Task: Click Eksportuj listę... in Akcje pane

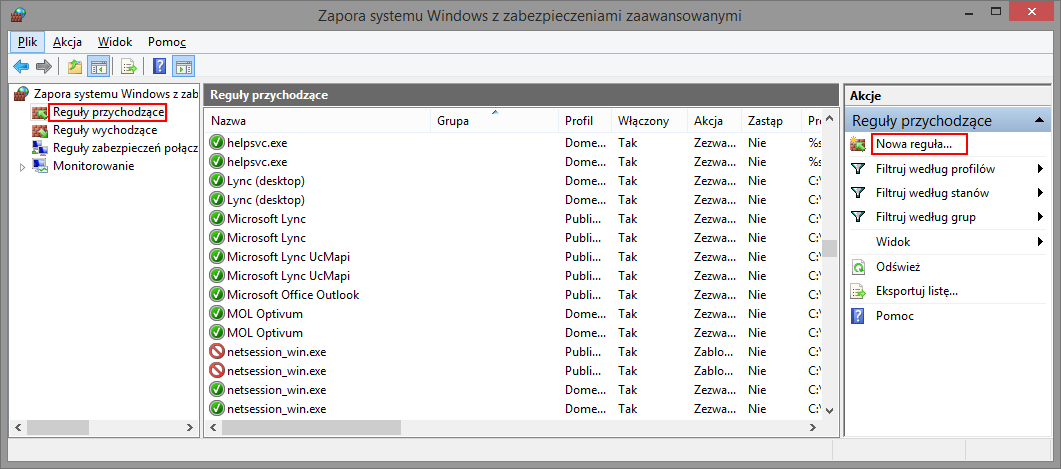Action: (x=916, y=291)
